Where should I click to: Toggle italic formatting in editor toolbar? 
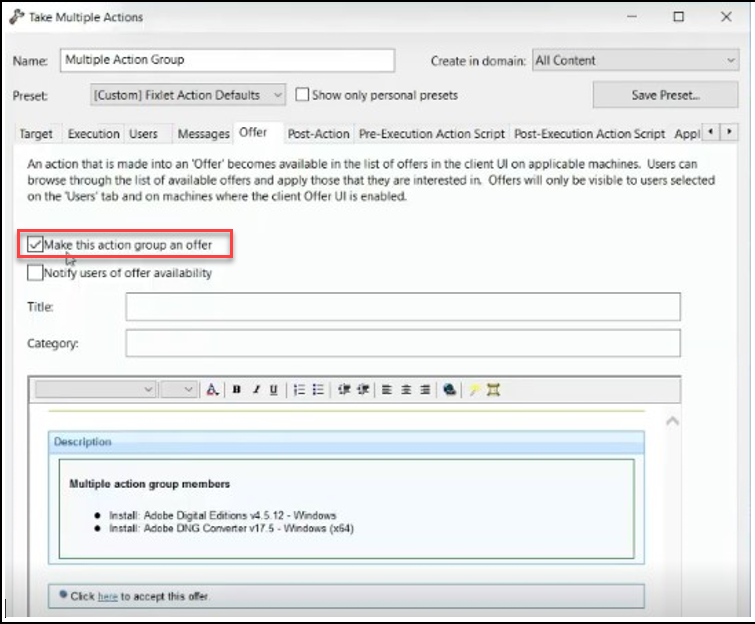[256, 390]
